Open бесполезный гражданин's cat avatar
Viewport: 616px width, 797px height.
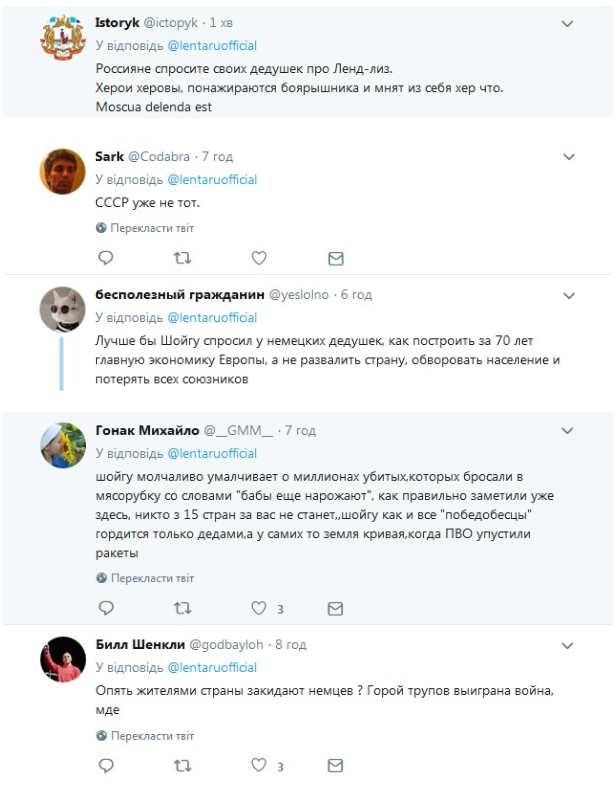coord(61,310)
